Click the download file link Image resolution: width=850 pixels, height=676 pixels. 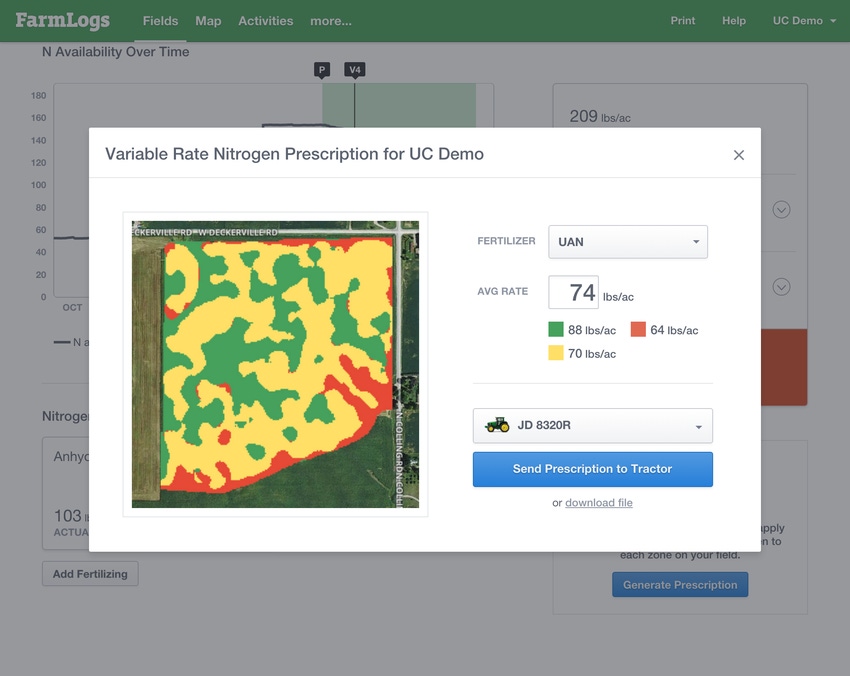(x=598, y=503)
